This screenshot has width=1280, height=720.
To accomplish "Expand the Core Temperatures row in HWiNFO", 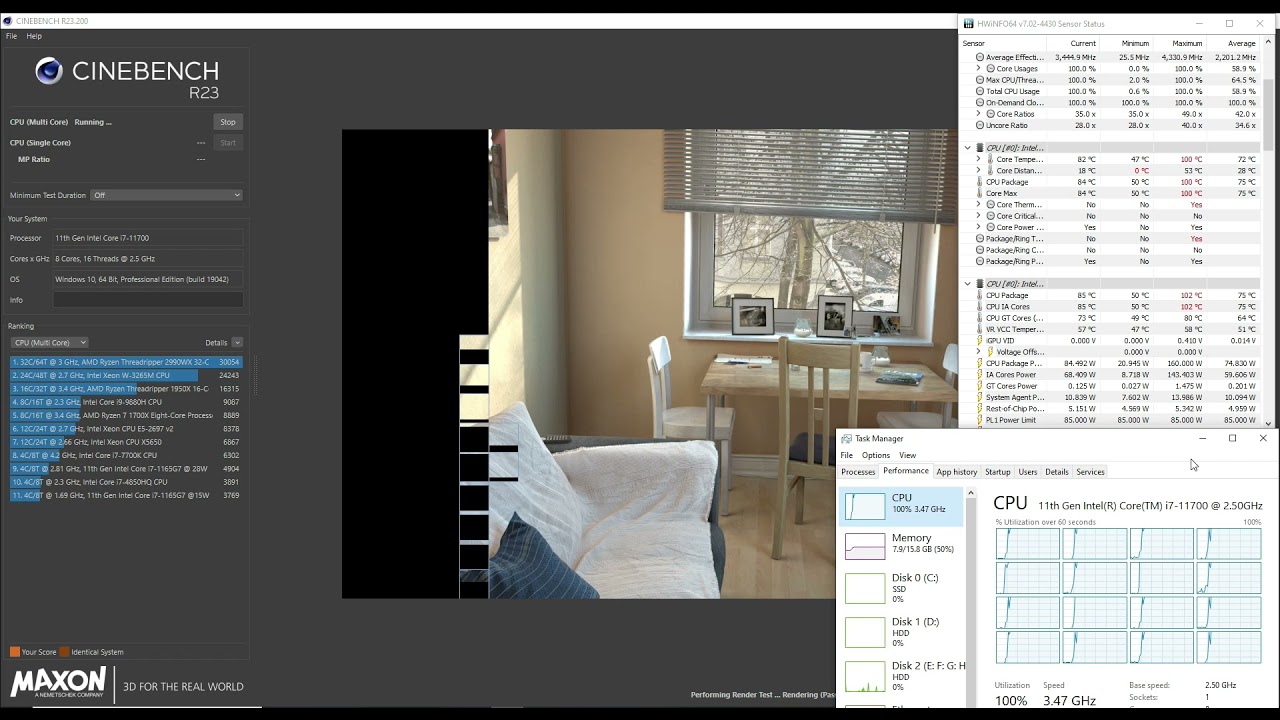I will point(978,159).
